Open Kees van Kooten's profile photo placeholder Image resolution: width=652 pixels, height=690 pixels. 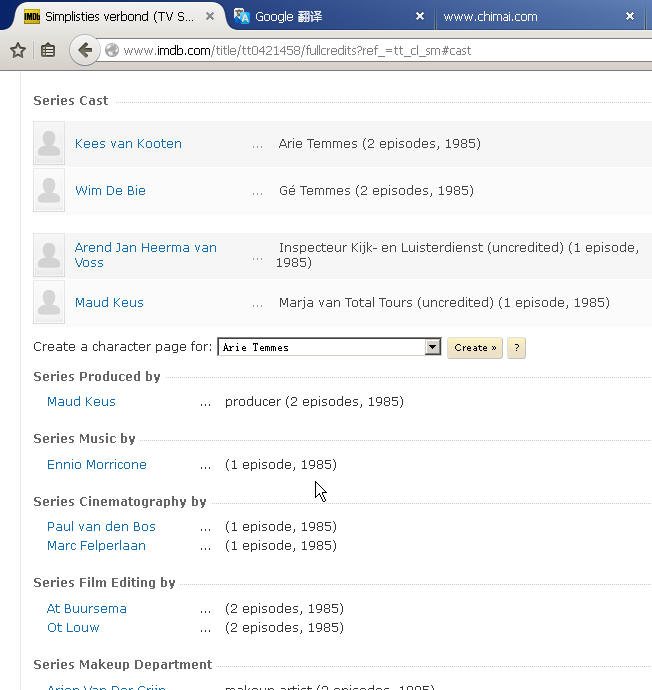(x=49, y=143)
